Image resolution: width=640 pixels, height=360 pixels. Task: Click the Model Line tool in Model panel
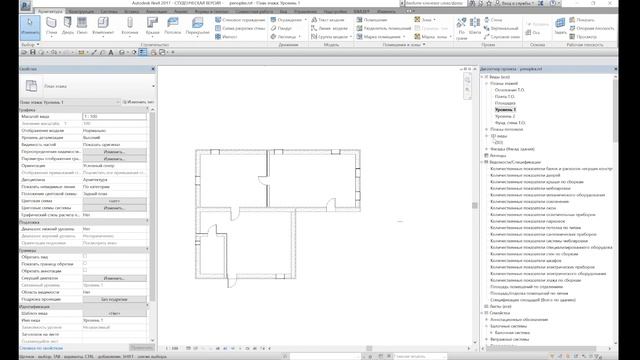(x=329, y=28)
